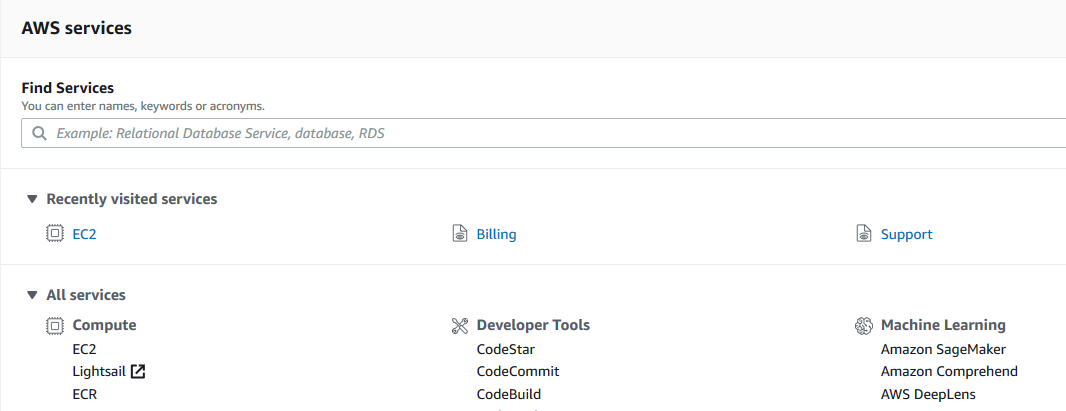Open AWS DeepLens under Machine Learning
This screenshot has width=1066, height=411.
point(928,394)
